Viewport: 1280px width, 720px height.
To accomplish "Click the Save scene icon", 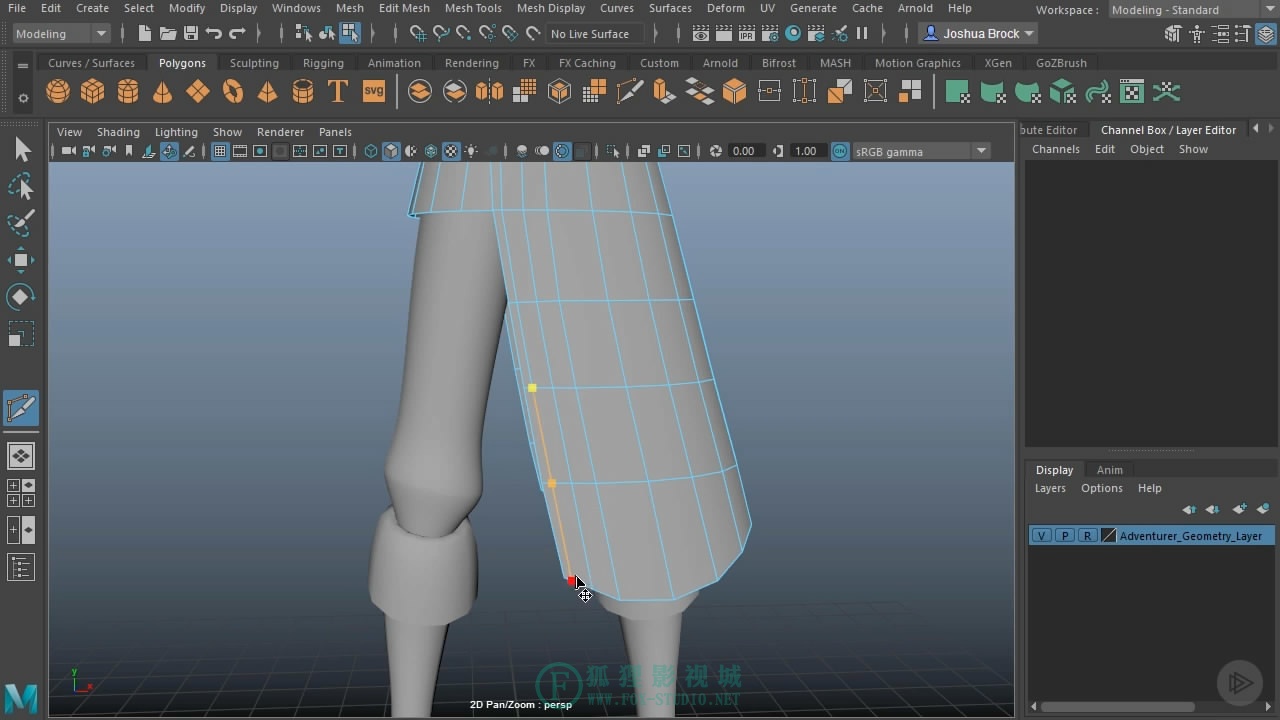I will [190, 33].
